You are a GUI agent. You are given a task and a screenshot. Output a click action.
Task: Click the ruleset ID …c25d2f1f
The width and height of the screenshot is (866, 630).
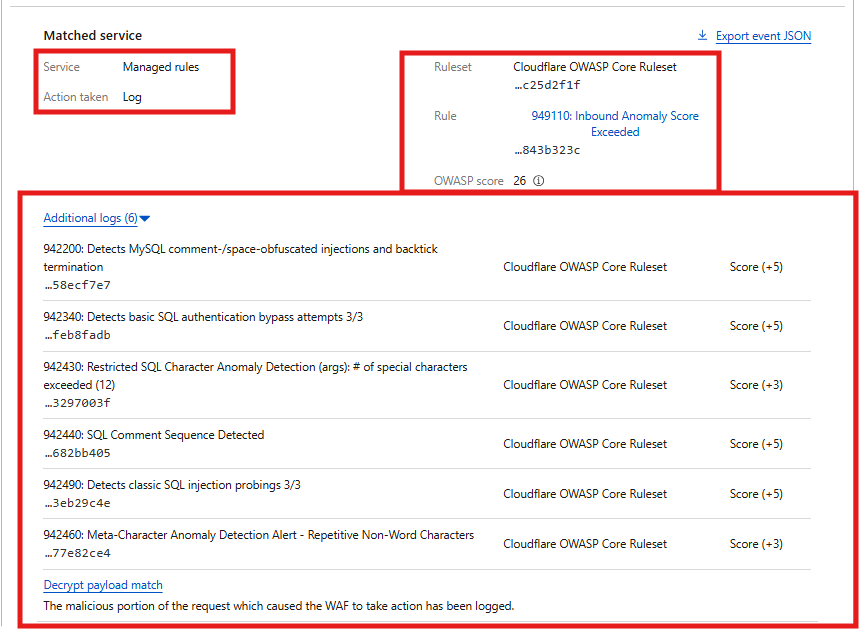pos(547,85)
